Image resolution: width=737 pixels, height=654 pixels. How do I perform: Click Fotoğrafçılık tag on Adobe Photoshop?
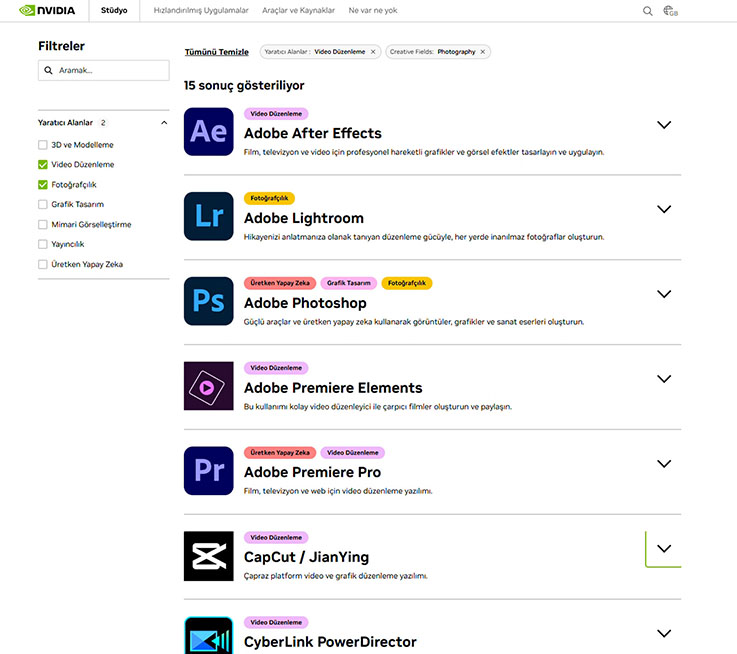(x=407, y=283)
